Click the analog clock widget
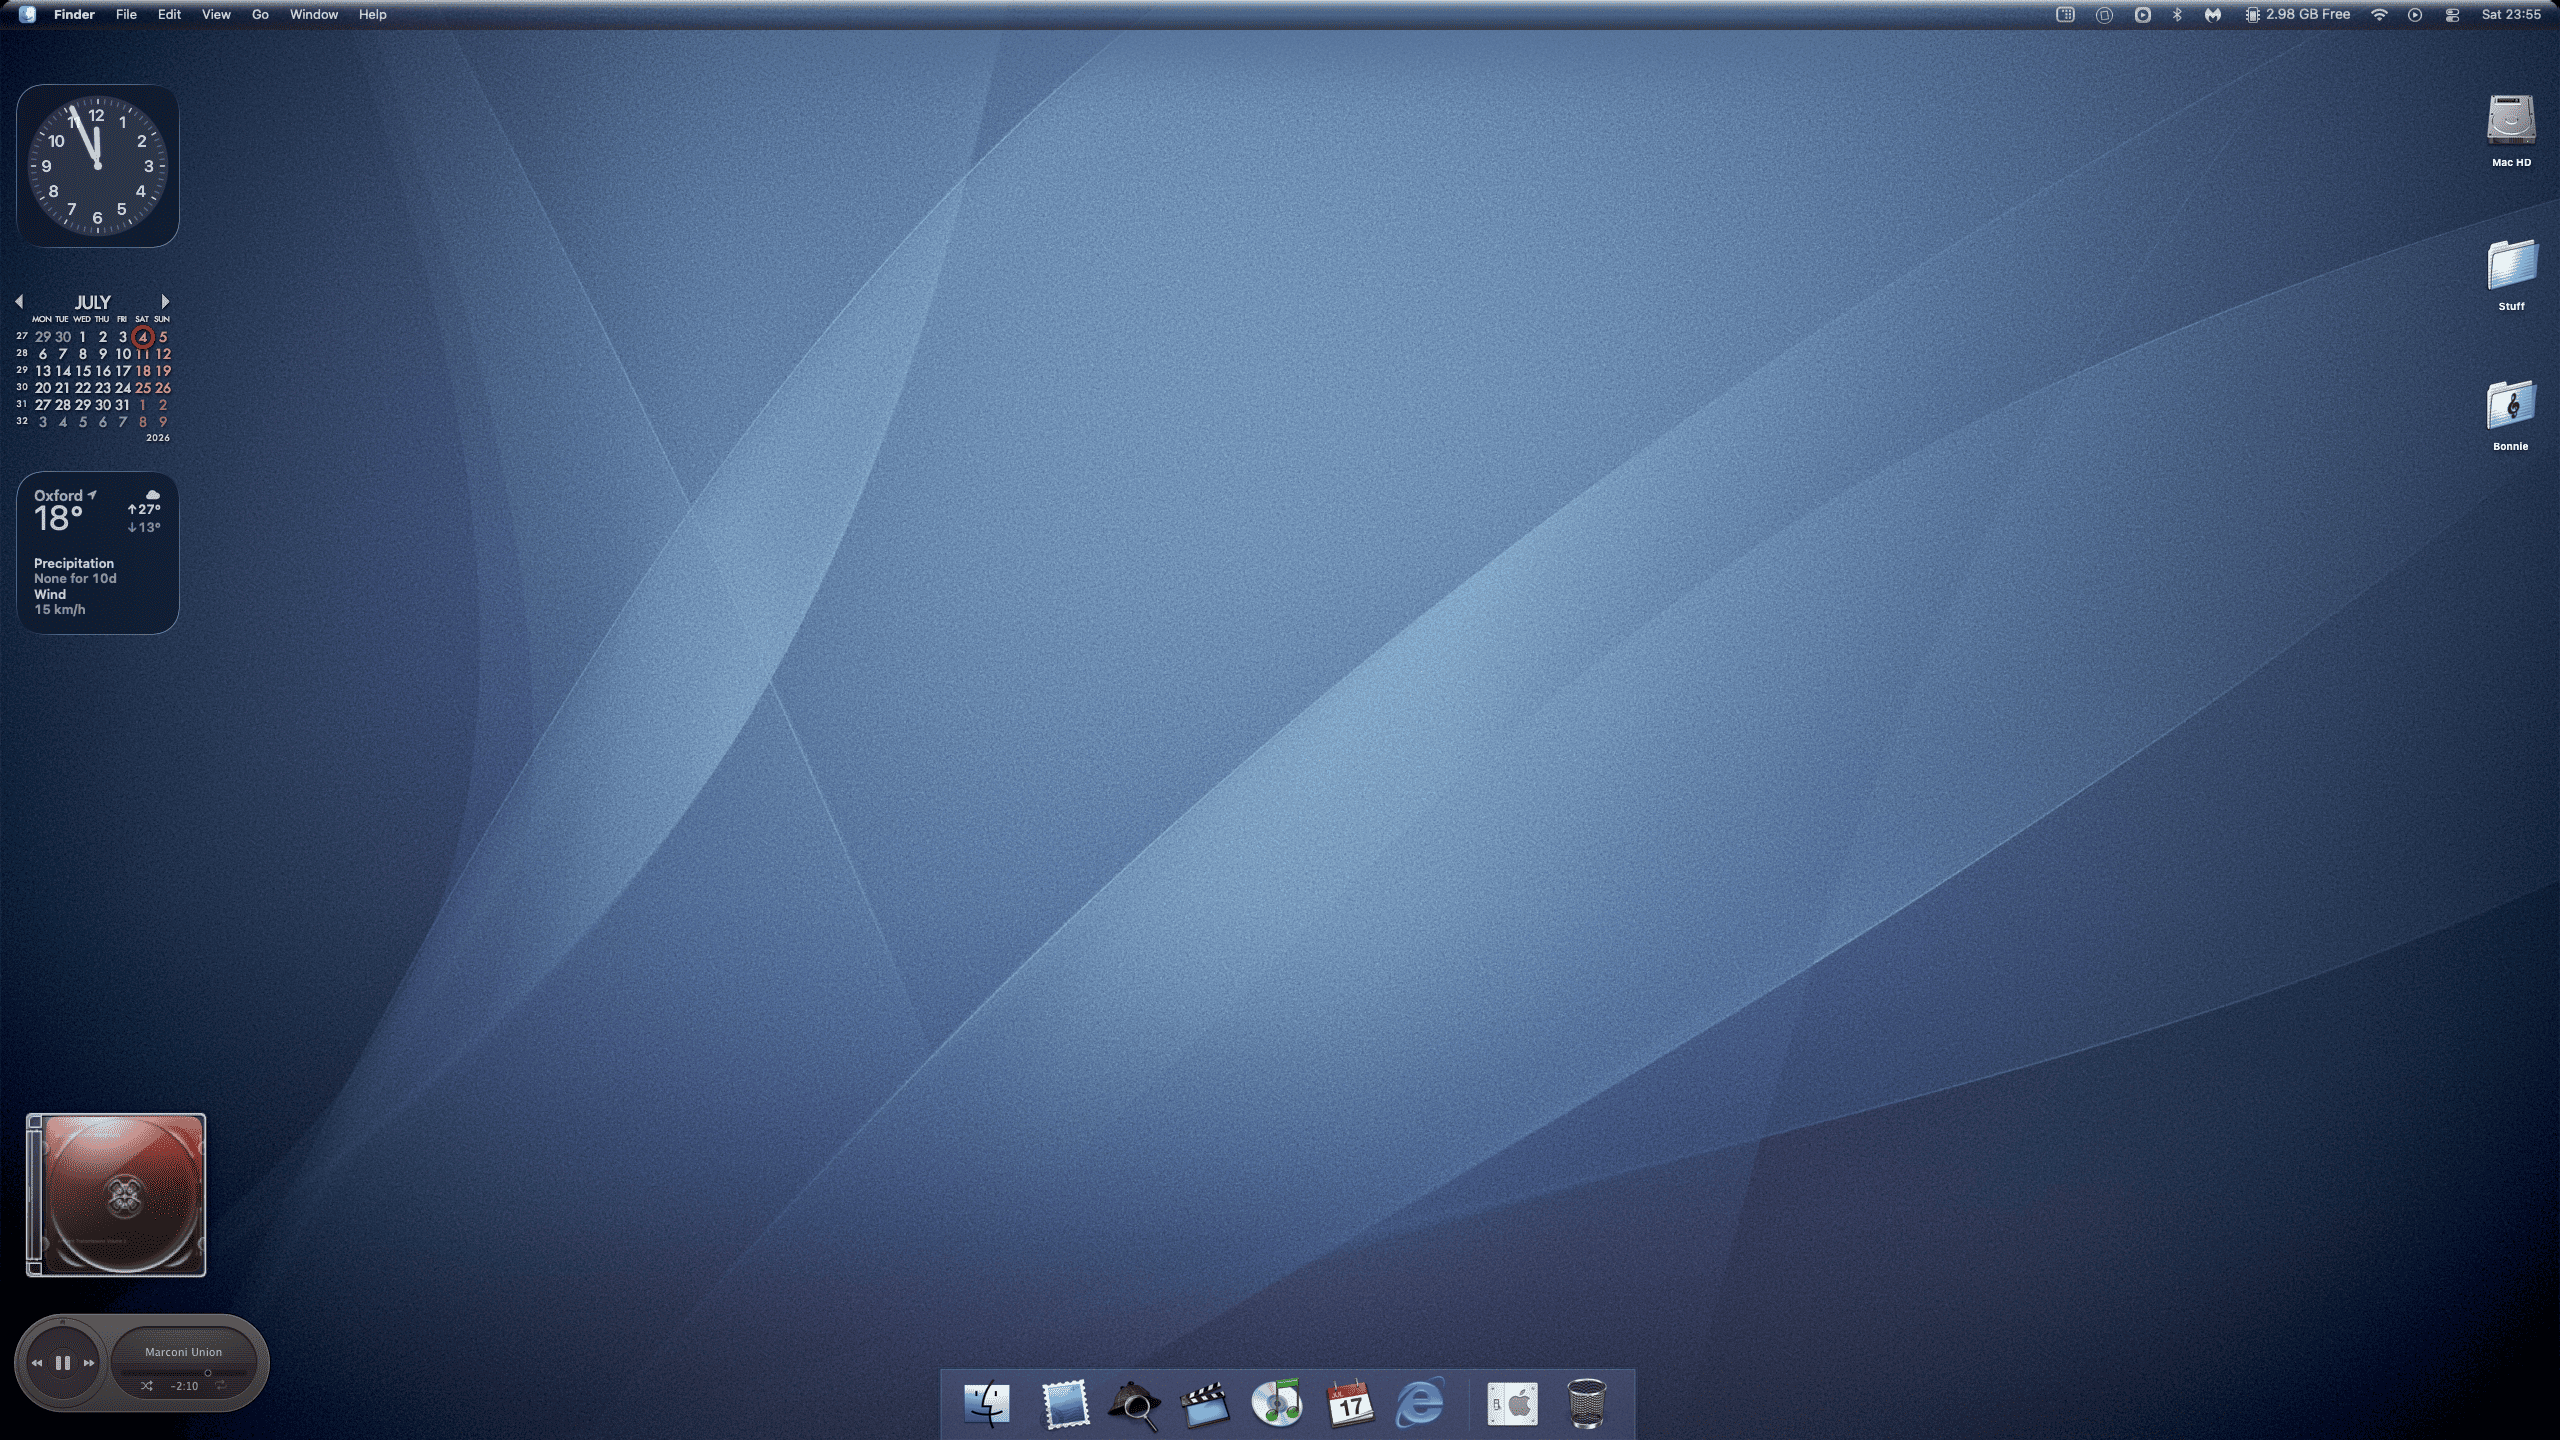2560x1440 pixels. point(97,166)
